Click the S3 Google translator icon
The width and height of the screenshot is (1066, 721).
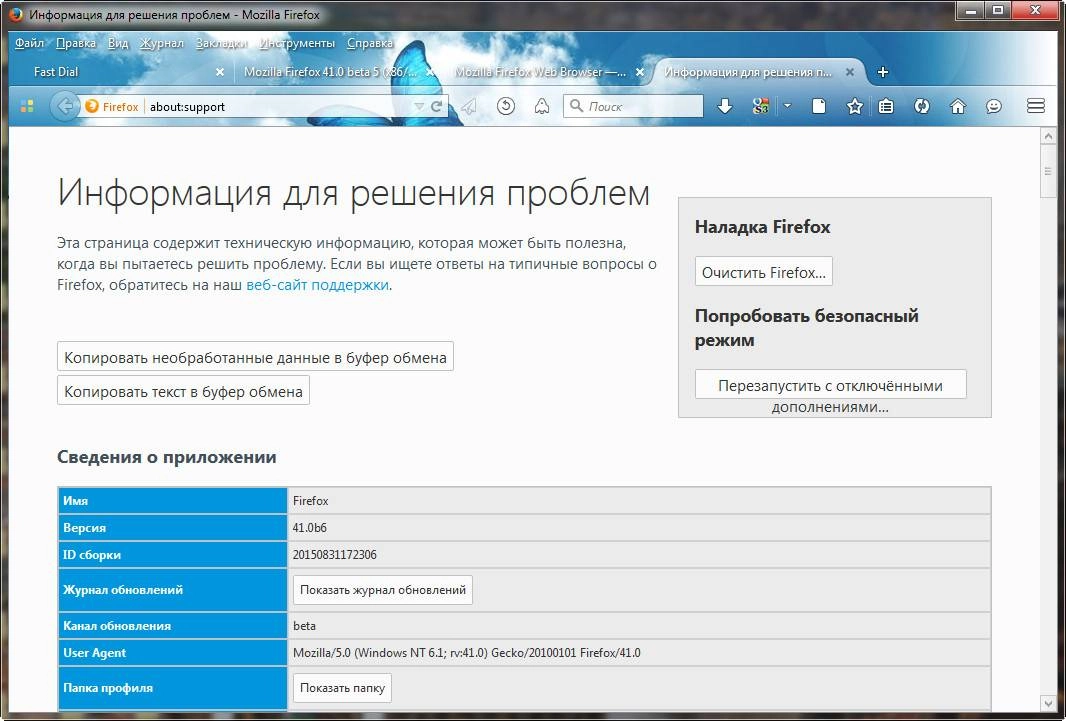pyautogui.click(x=761, y=107)
